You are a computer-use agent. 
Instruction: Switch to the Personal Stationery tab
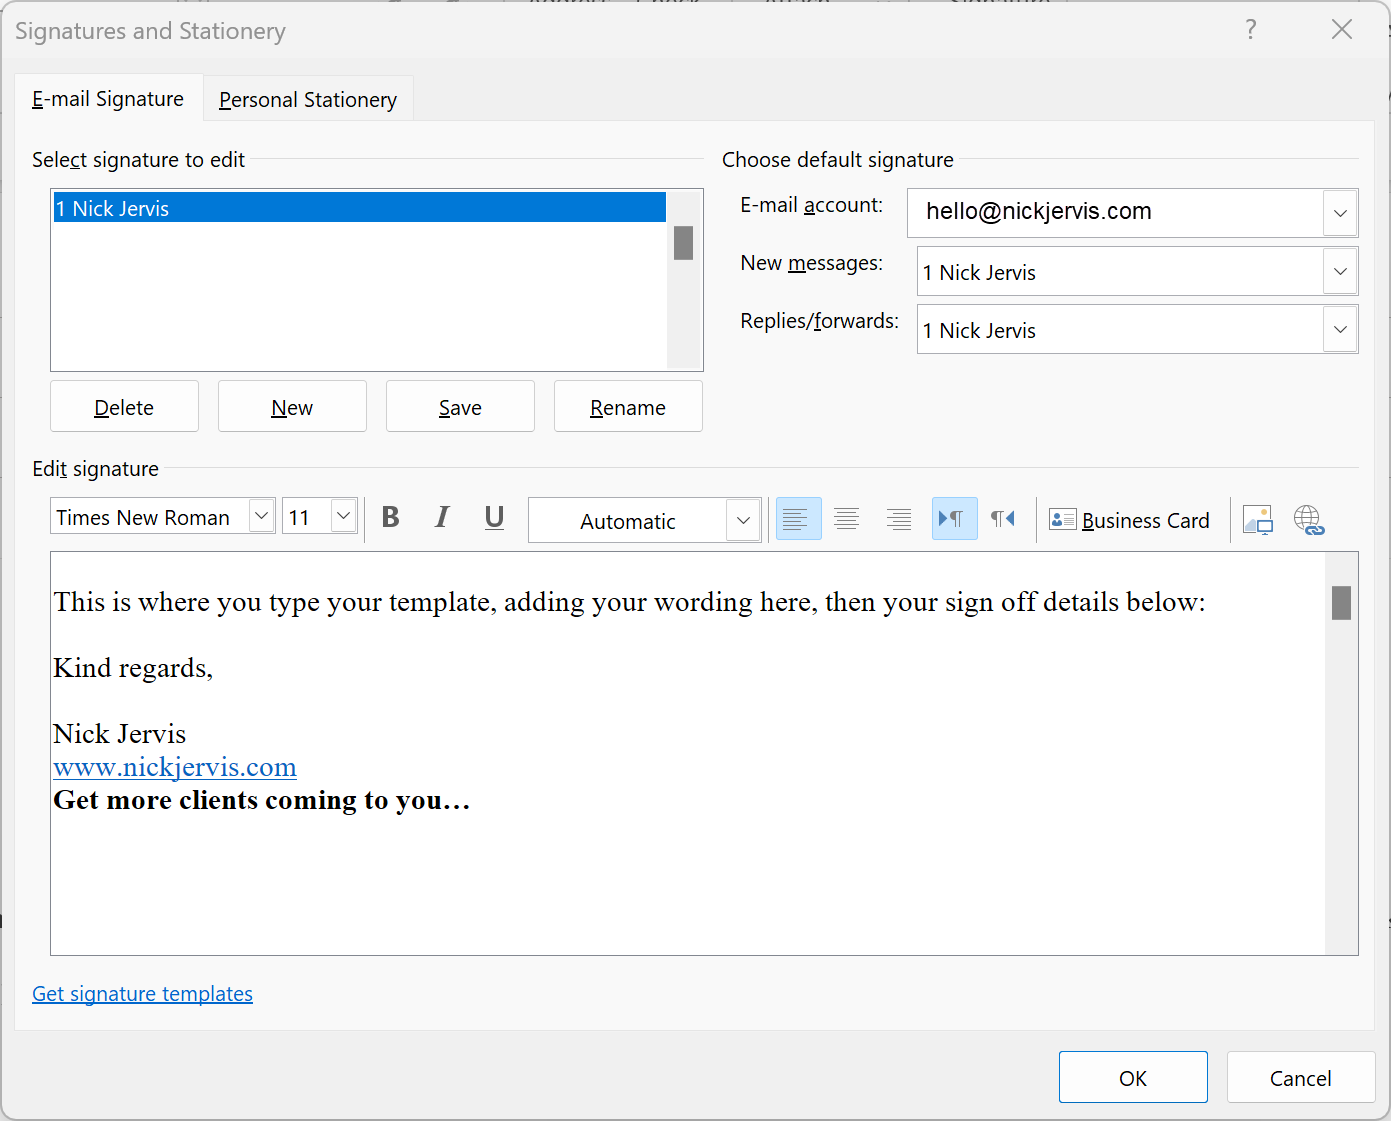pyautogui.click(x=307, y=98)
